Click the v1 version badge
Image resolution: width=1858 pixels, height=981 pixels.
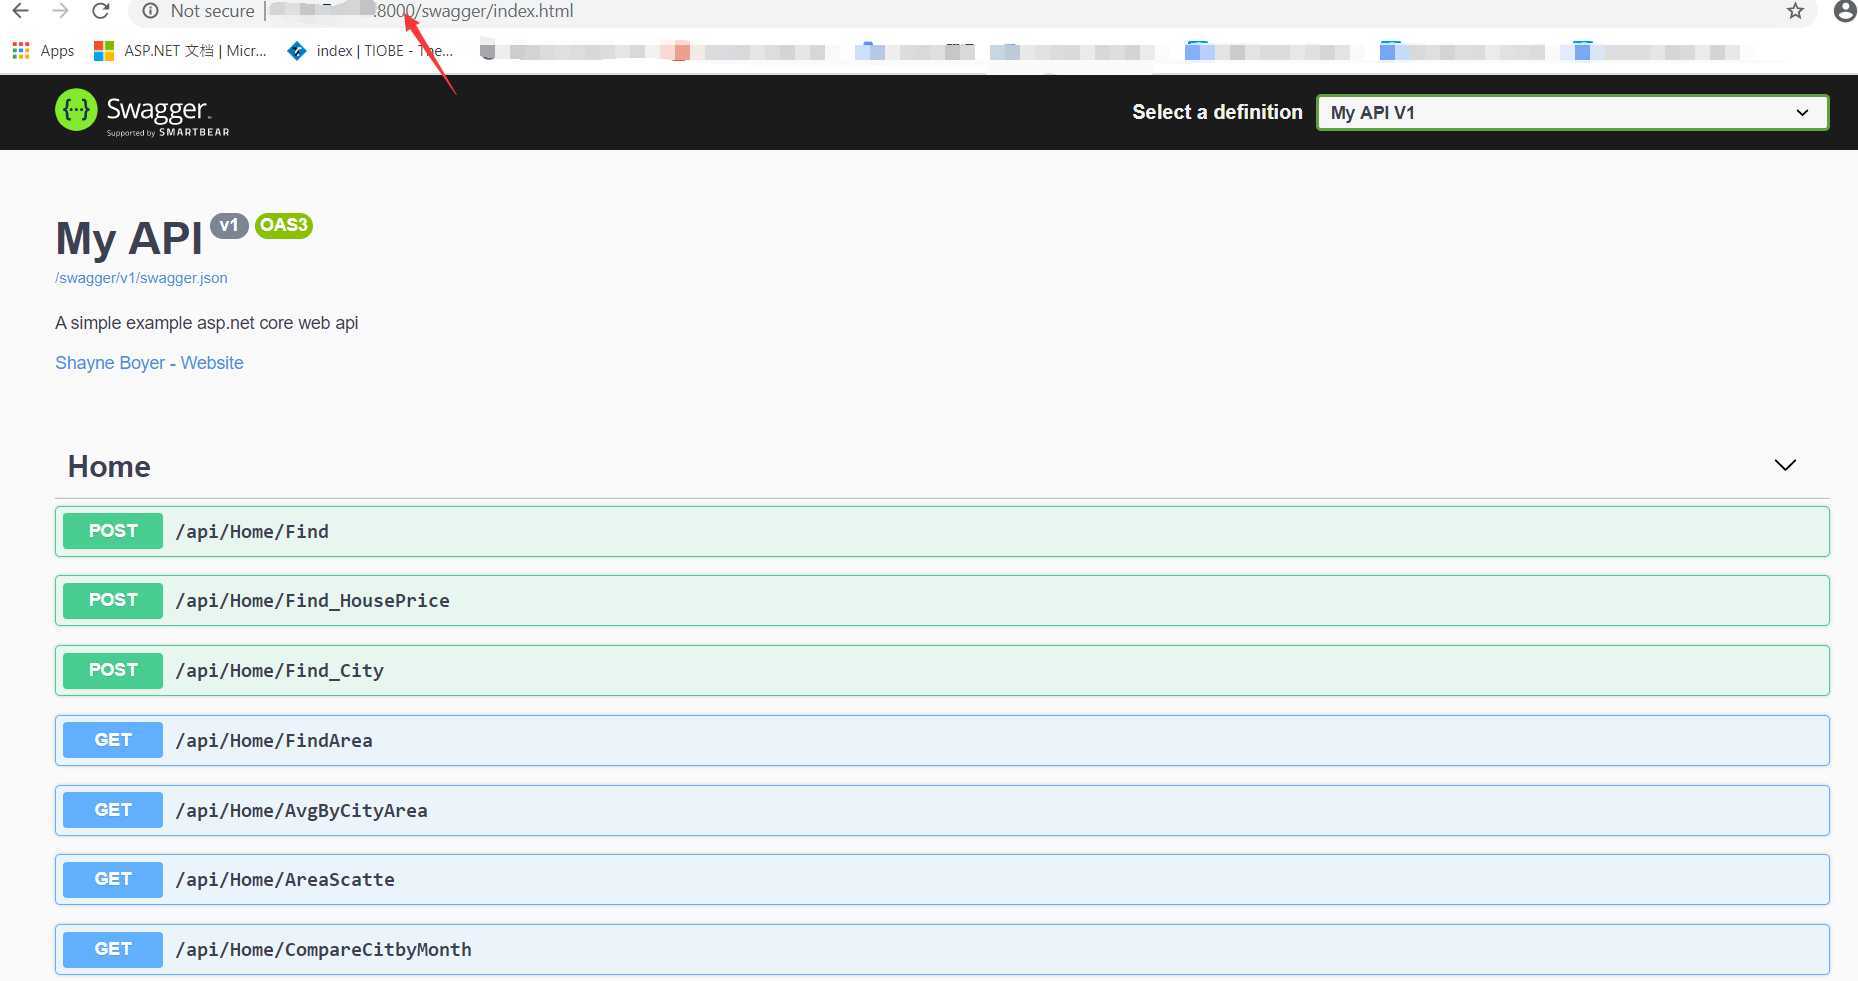pos(229,225)
